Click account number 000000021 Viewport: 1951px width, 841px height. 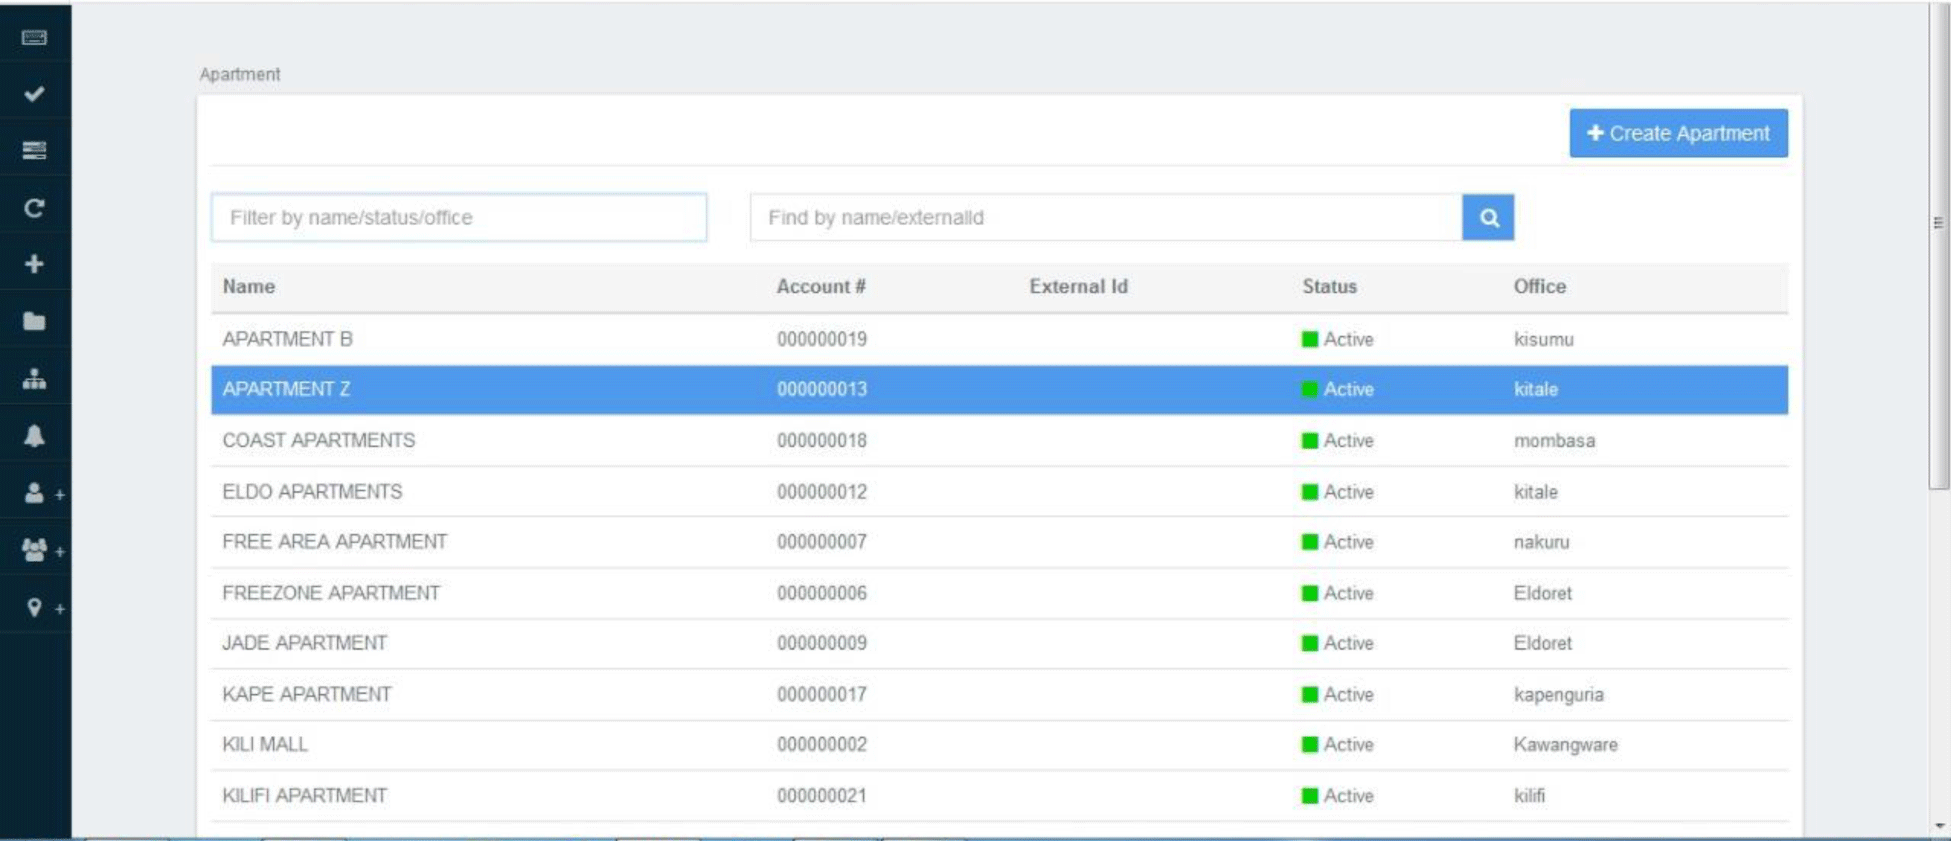(x=821, y=796)
